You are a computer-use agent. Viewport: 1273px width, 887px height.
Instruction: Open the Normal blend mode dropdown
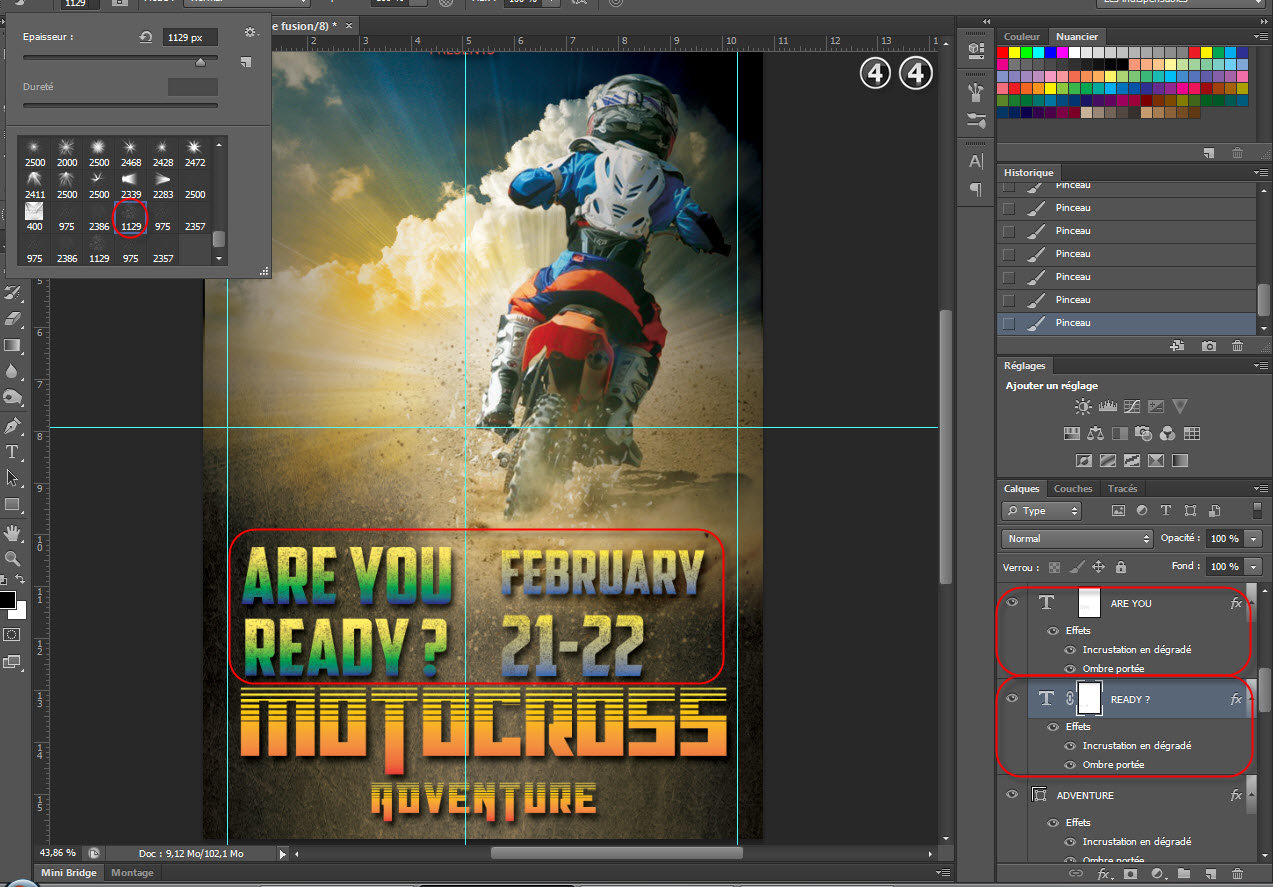coord(1078,538)
